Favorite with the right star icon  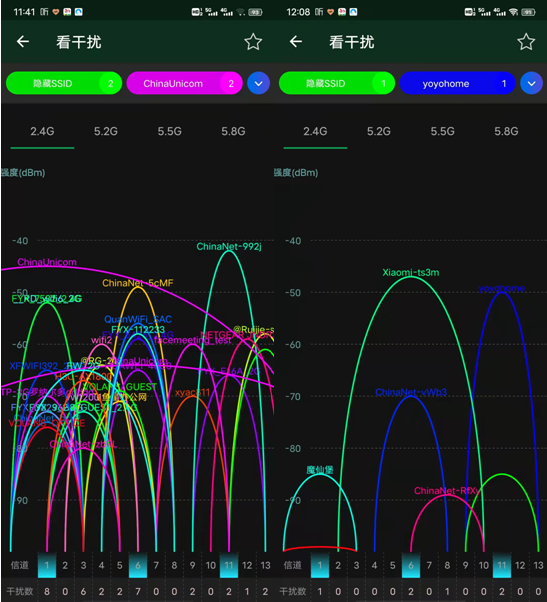click(x=526, y=42)
